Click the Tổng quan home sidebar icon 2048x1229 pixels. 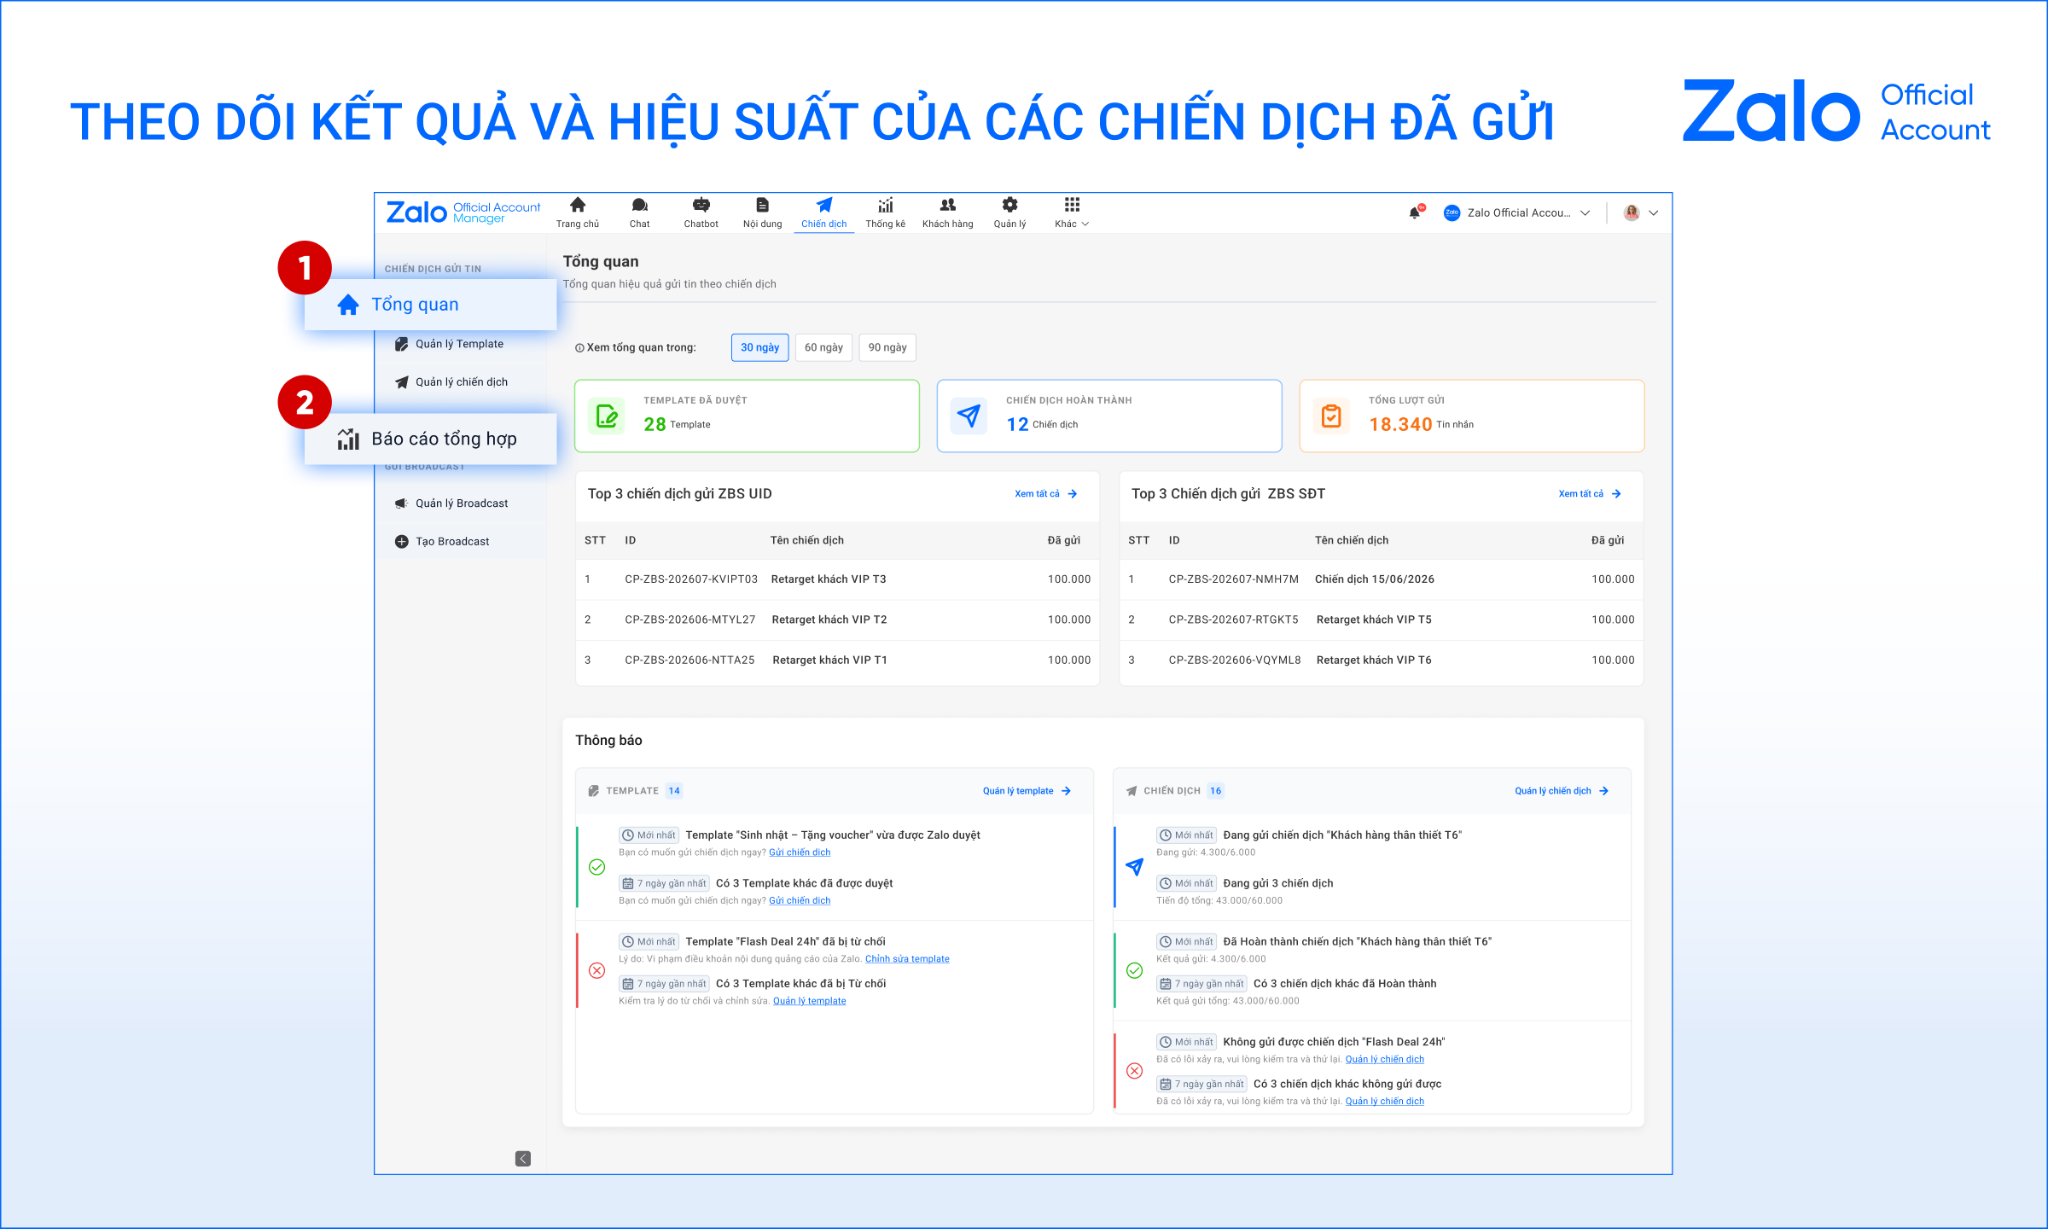348,305
